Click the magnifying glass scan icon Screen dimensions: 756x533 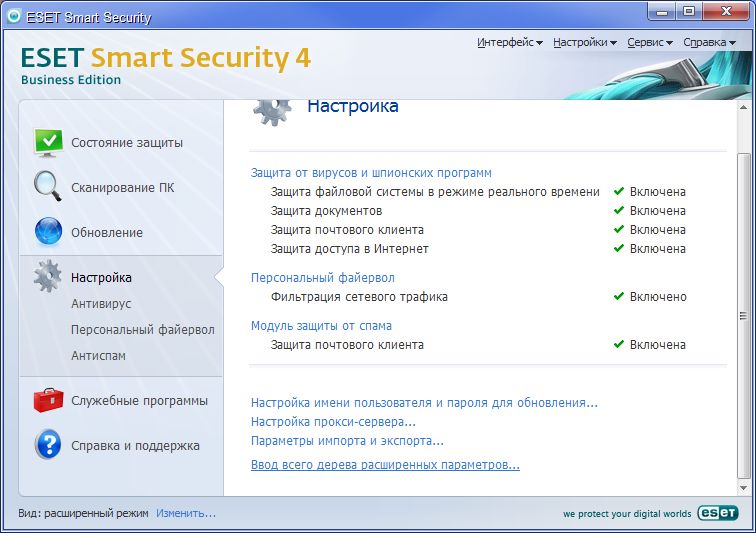click(48, 186)
